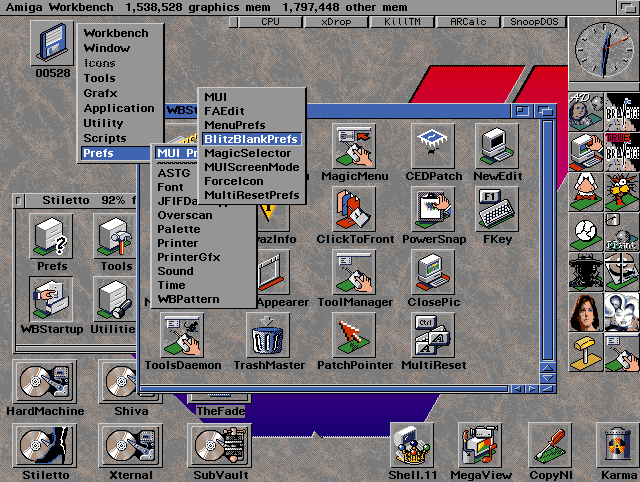Open the Grafx menu item
The image size is (640, 482).
coord(100,93)
